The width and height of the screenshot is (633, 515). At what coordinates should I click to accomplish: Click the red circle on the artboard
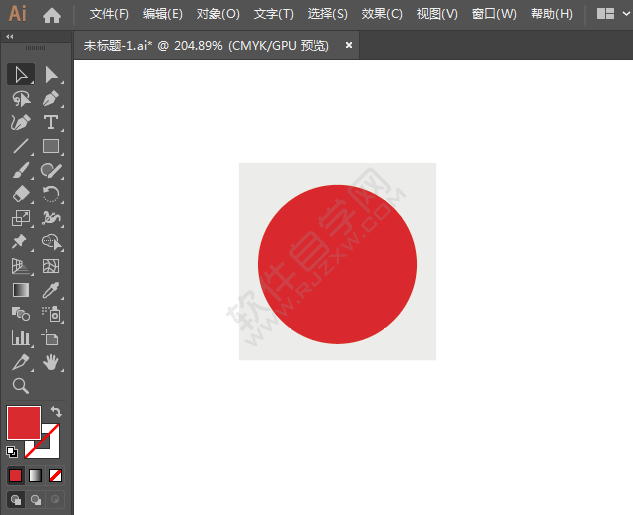tap(337, 264)
